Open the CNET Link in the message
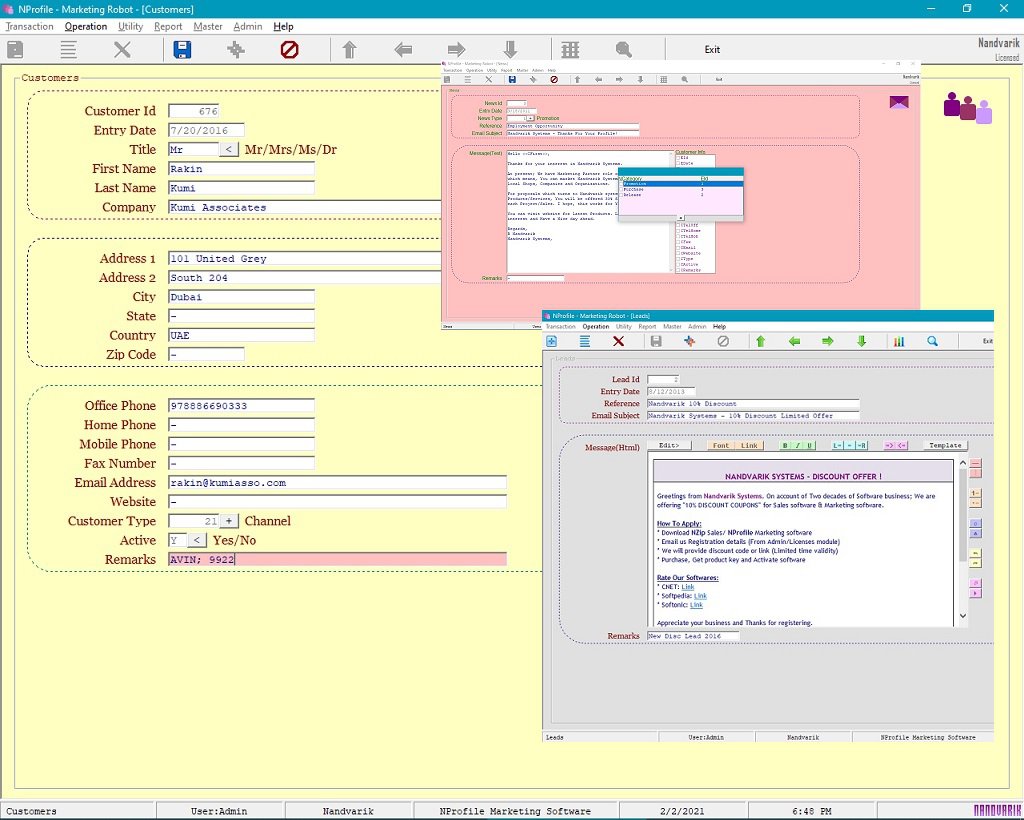Viewport: 1024px width, 820px height. pyautogui.click(x=688, y=587)
